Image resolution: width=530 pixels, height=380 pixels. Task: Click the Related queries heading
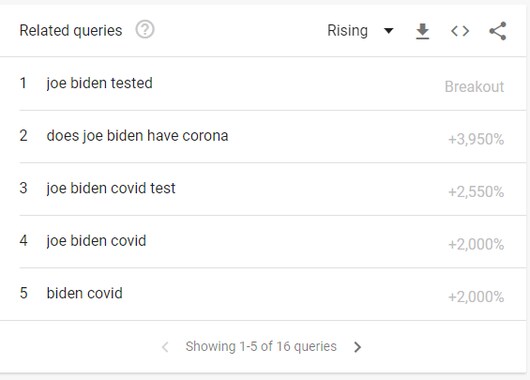[71, 30]
